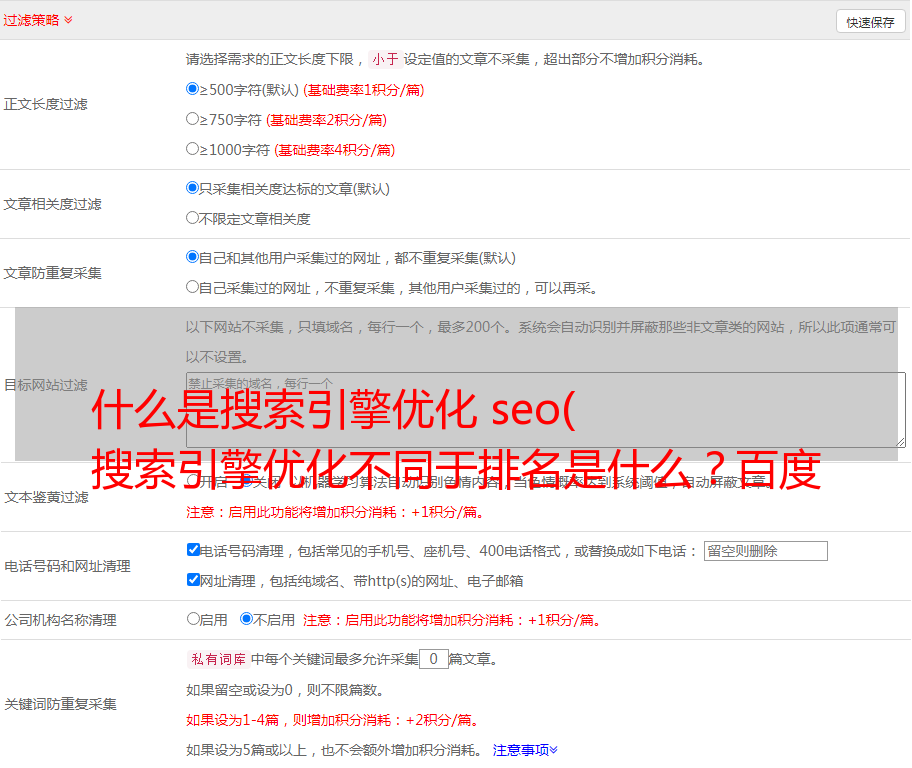
Task: Toggle the 电话号码清理 checkbox
Action: tap(193, 550)
